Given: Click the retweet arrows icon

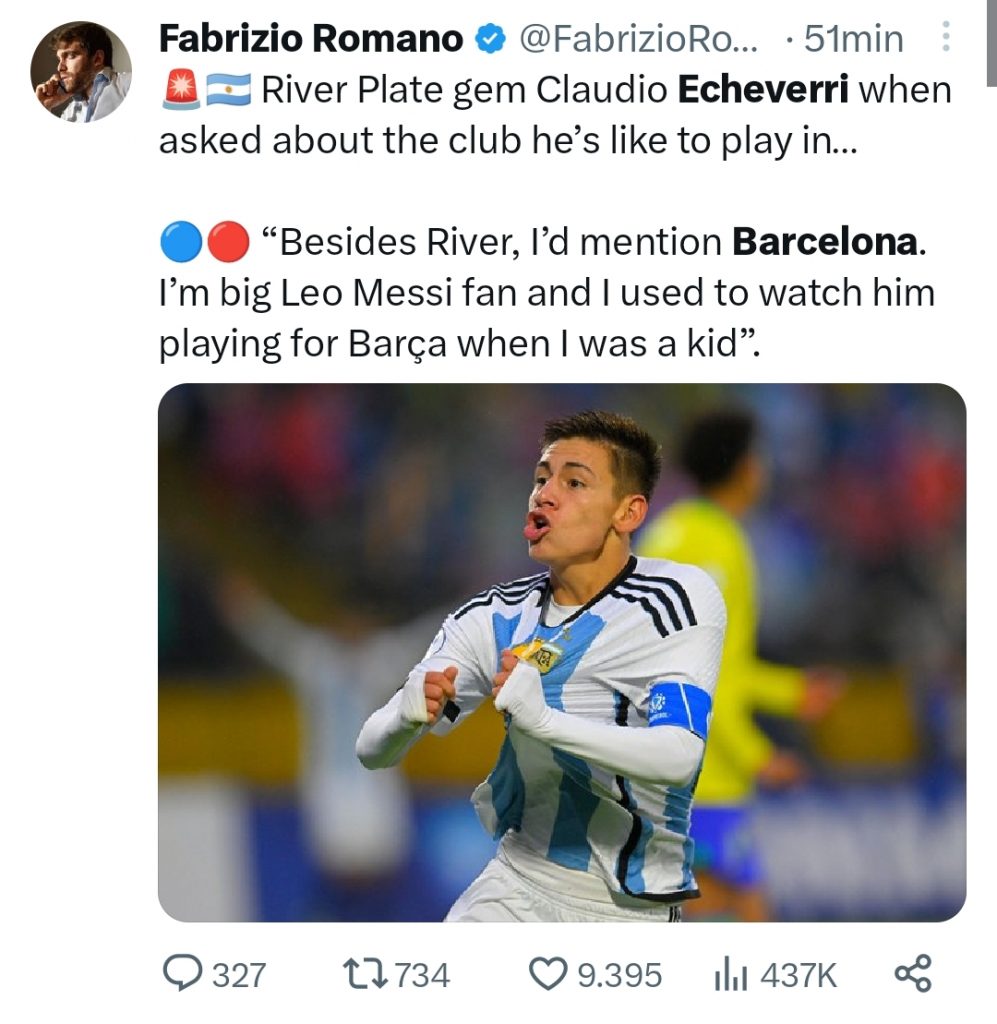Looking at the screenshot, I should click(x=361, y=974).
